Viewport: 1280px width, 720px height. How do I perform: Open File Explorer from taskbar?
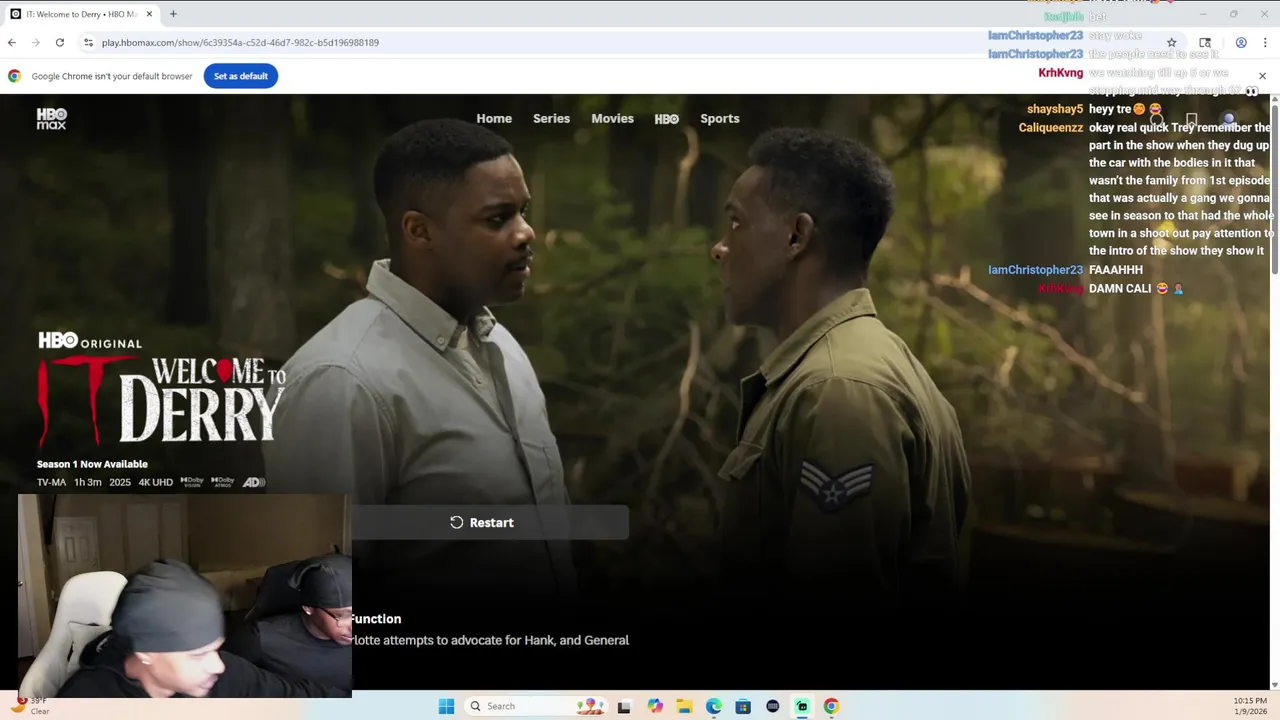point(684,706)
